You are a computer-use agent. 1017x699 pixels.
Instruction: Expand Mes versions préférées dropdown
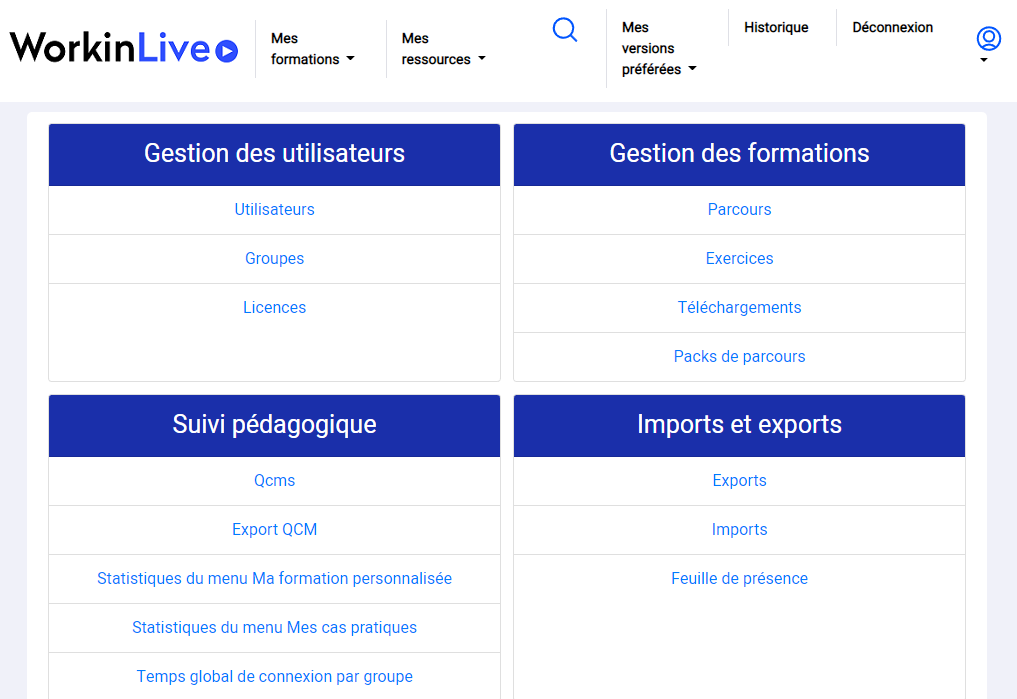coord(658,49)
